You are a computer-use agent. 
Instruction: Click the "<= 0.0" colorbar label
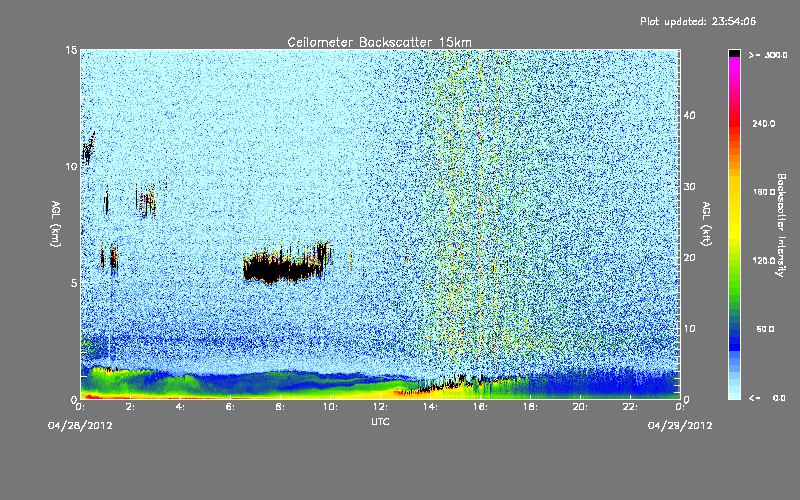coord(768,397)
